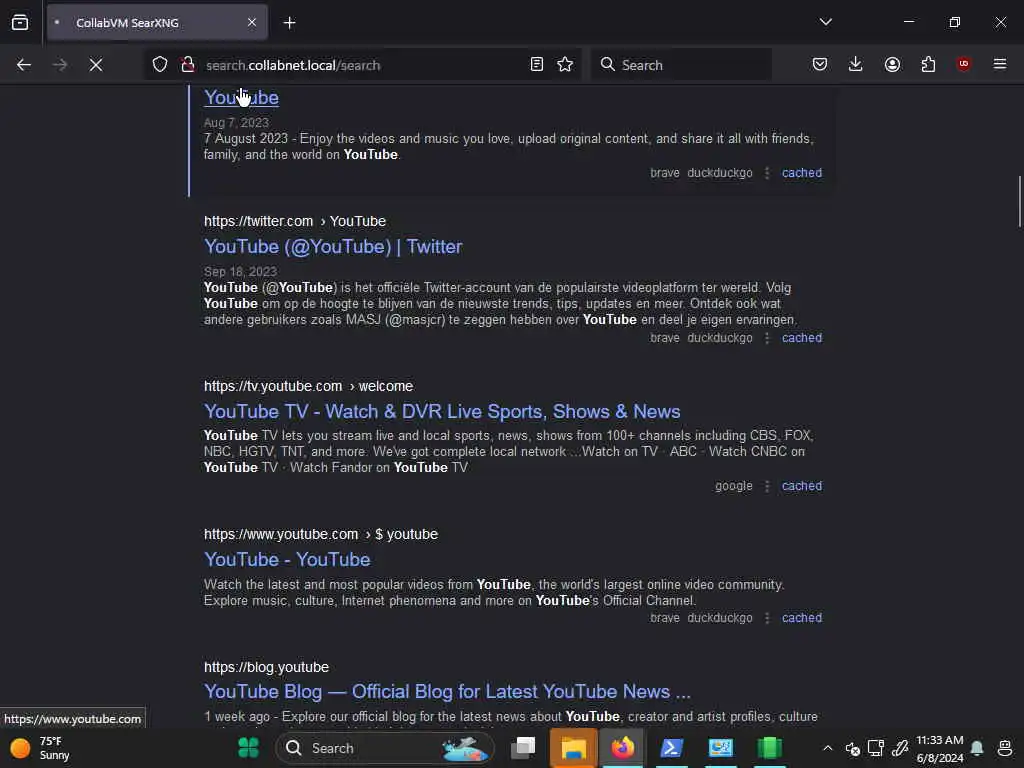The width and height of the screenshot is (1024, 768).
Task: Open options dots for Aug 7 YouTube result
Action: tap(767, 173)
